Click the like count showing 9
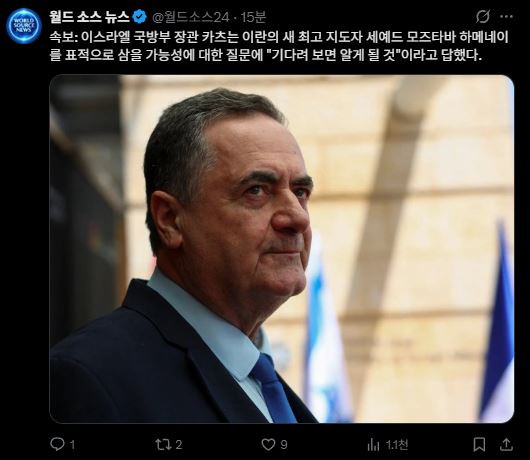The width and height of the screenshot is (530, 460). (x=284, y=444)
